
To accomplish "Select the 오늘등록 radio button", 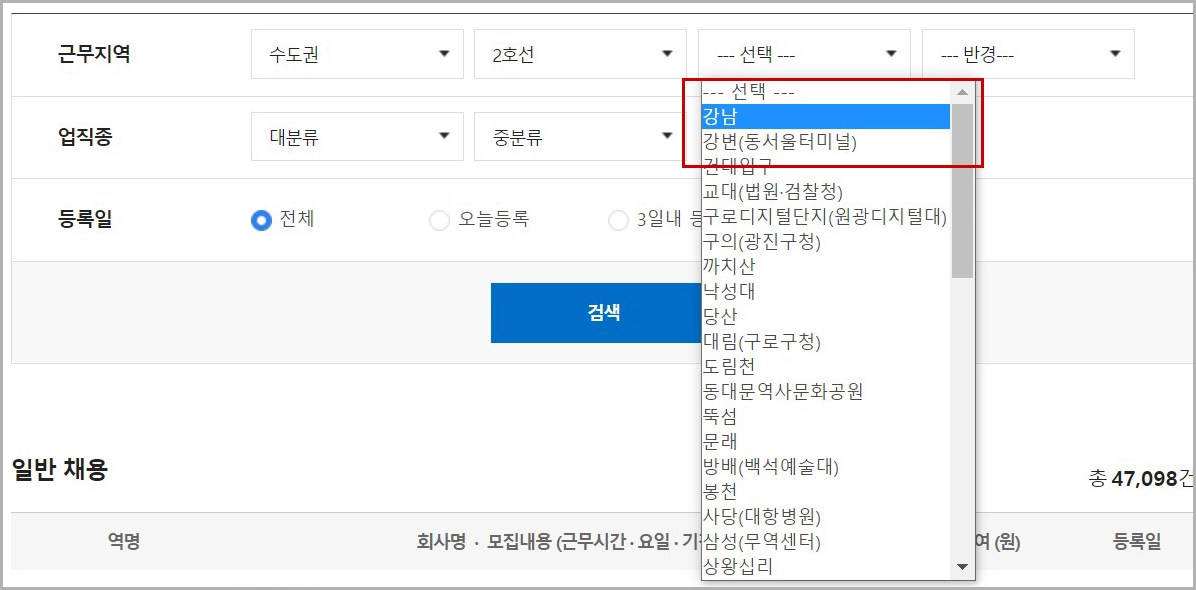I will click(439, 221).
